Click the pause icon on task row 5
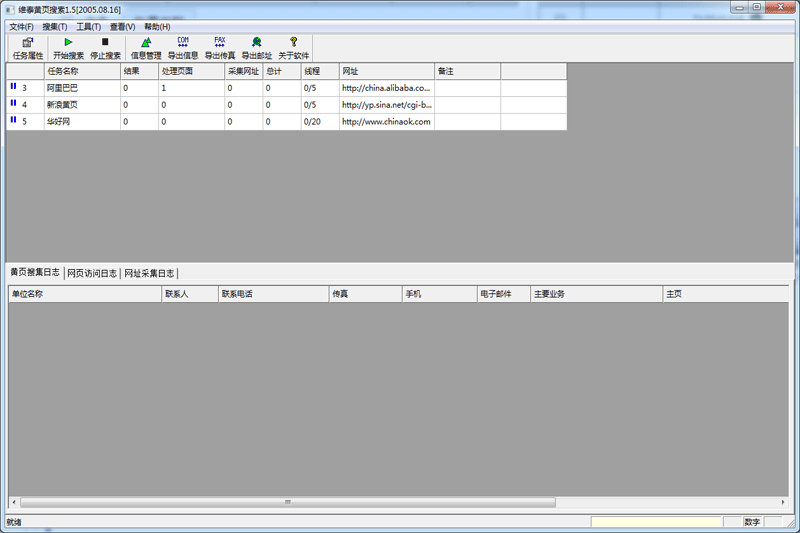The image size is (800, 533). point(13,120)
